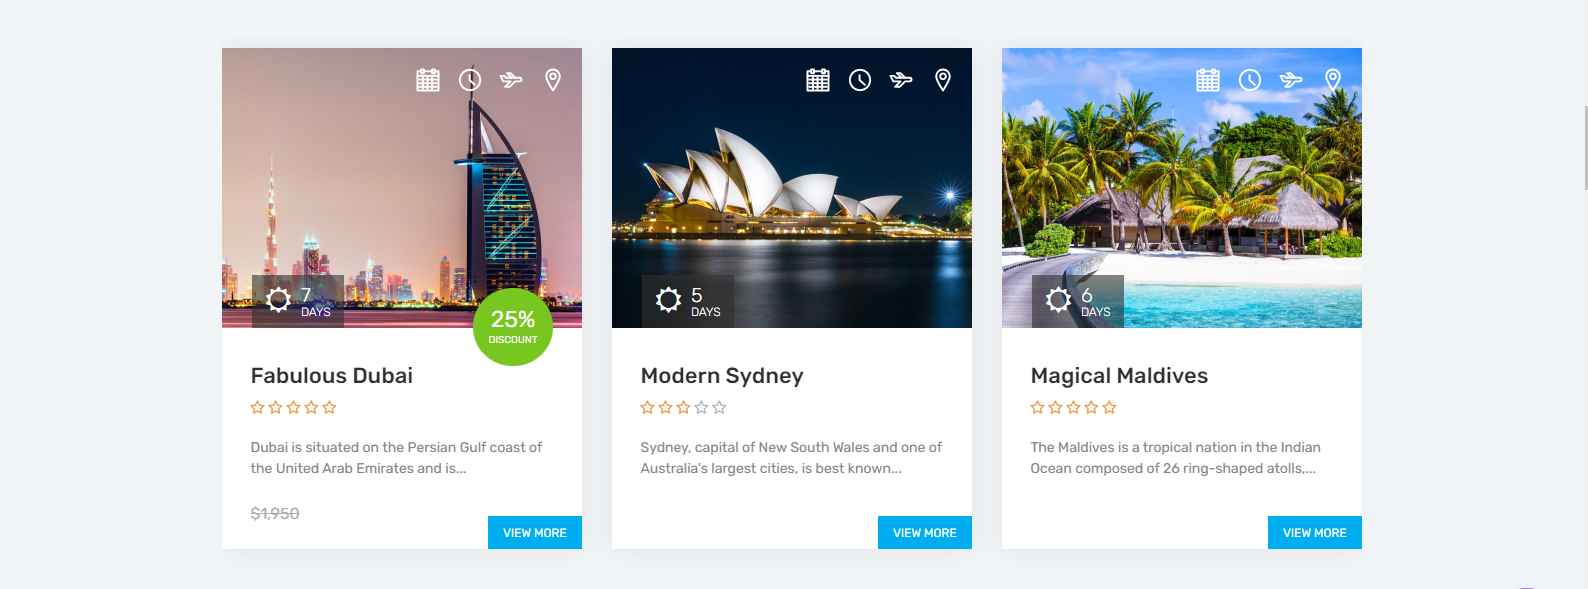
Task: Click the location pin on Maldives card
Action: coord(1333,80)
